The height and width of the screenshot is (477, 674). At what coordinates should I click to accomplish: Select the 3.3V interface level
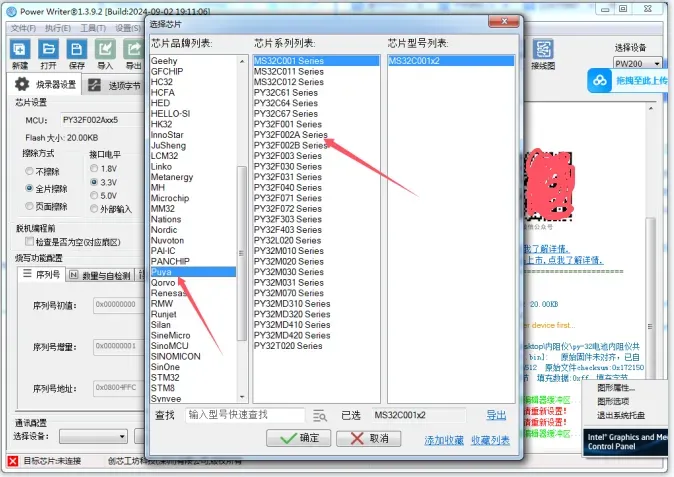(x=94, y=182)
